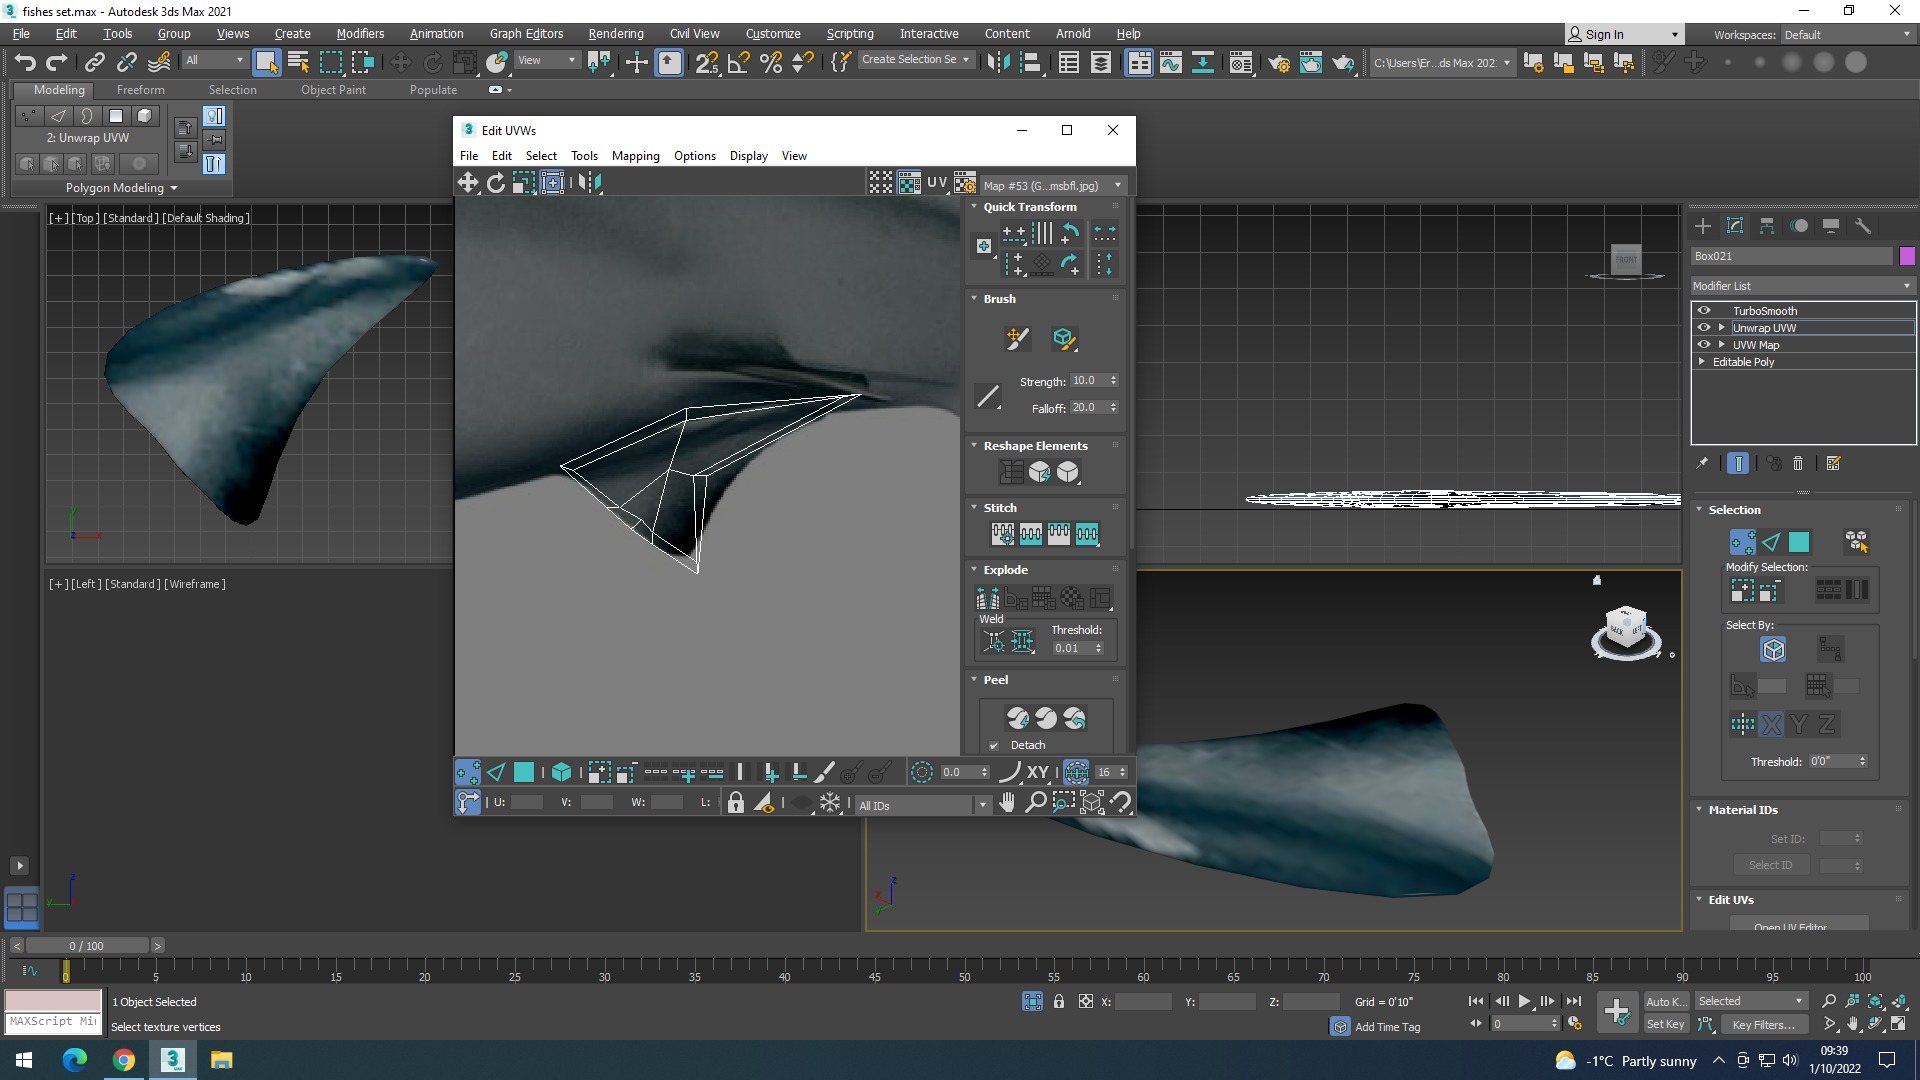Click Remove modifier trash icon

click(x=1798, y=463)
